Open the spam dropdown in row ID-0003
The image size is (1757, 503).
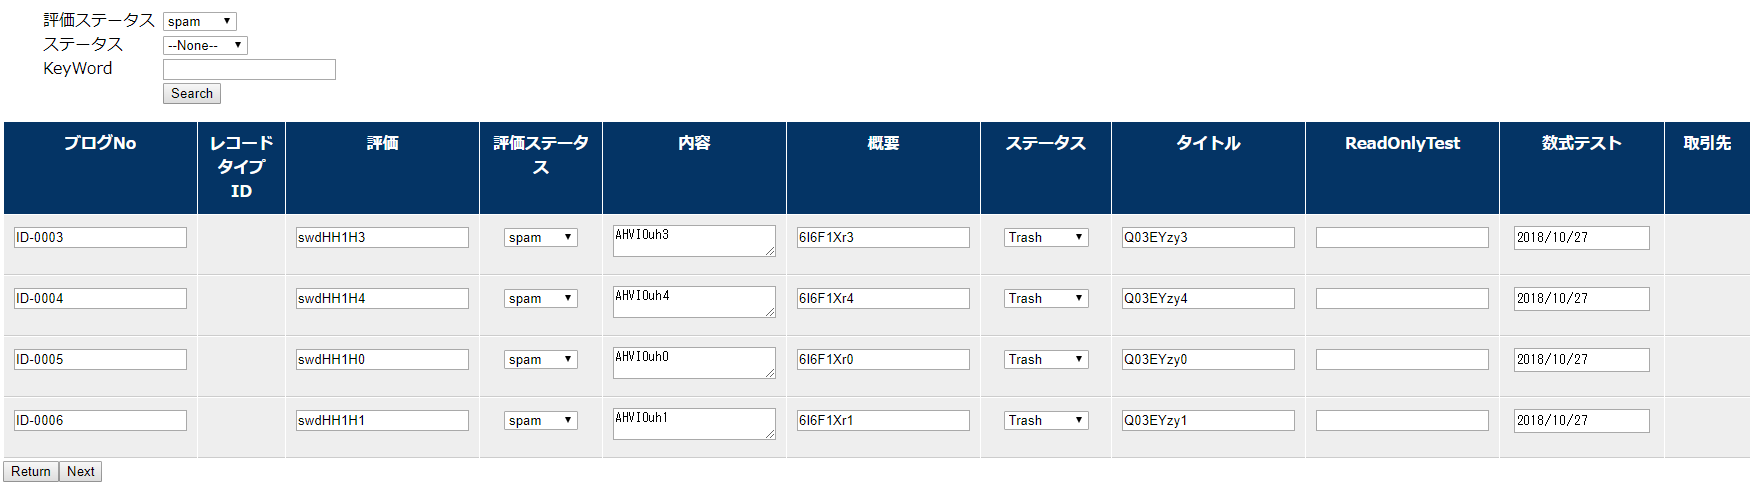tap(541, 237)
